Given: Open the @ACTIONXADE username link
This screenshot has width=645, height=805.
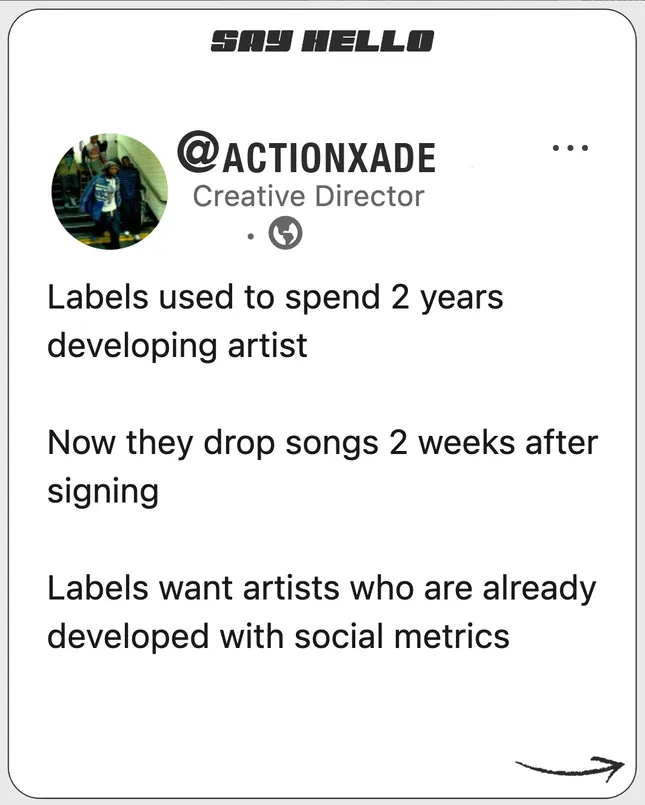Looking at the screenshot, I should [x=307, y=153].
